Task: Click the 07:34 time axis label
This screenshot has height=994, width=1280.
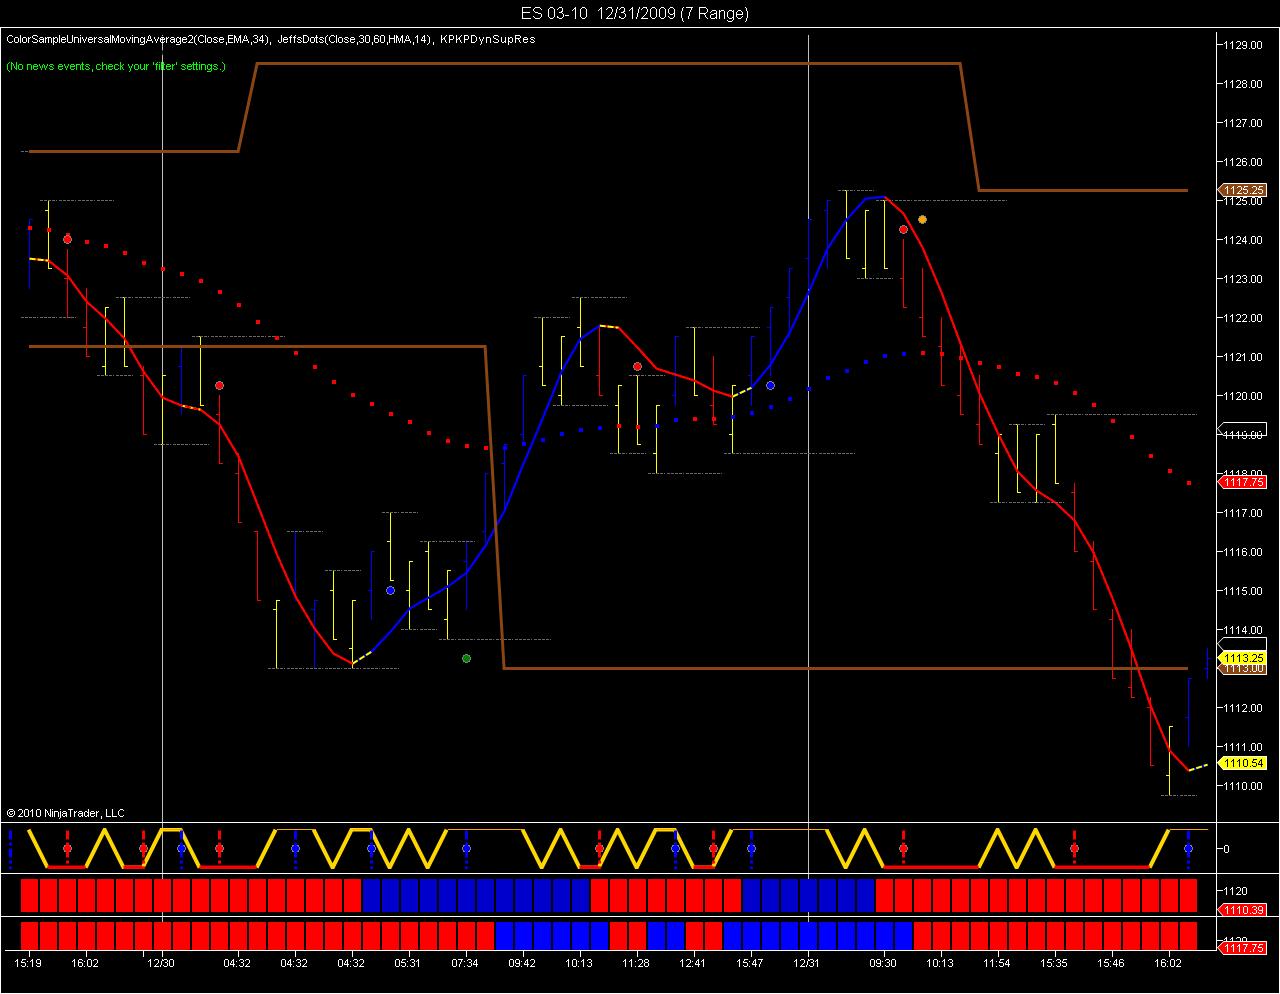Action: point(465,964)
